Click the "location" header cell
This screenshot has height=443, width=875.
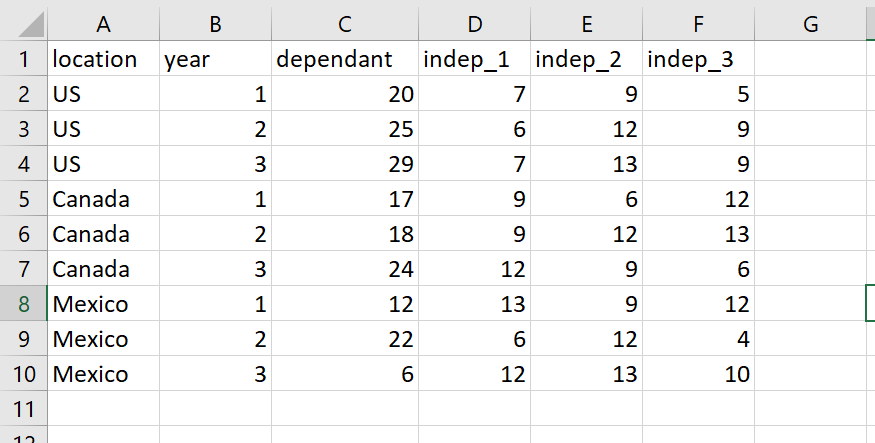click(103, 59)
